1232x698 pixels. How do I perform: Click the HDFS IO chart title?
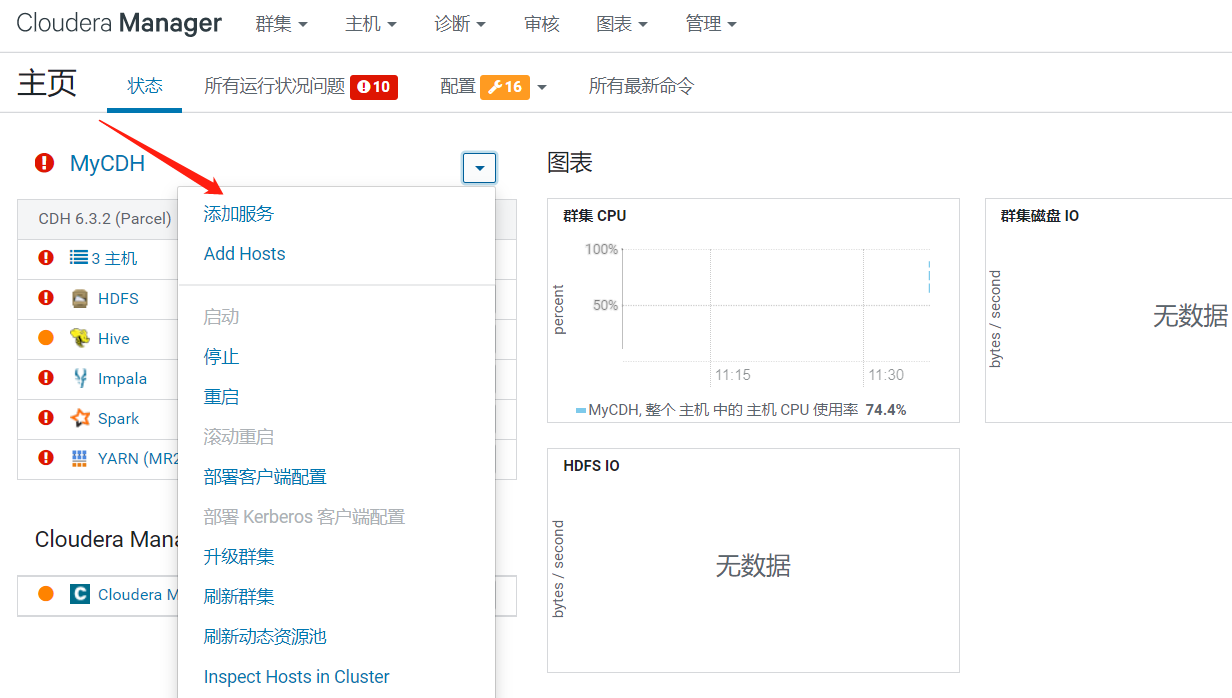(x=591, y=466)
